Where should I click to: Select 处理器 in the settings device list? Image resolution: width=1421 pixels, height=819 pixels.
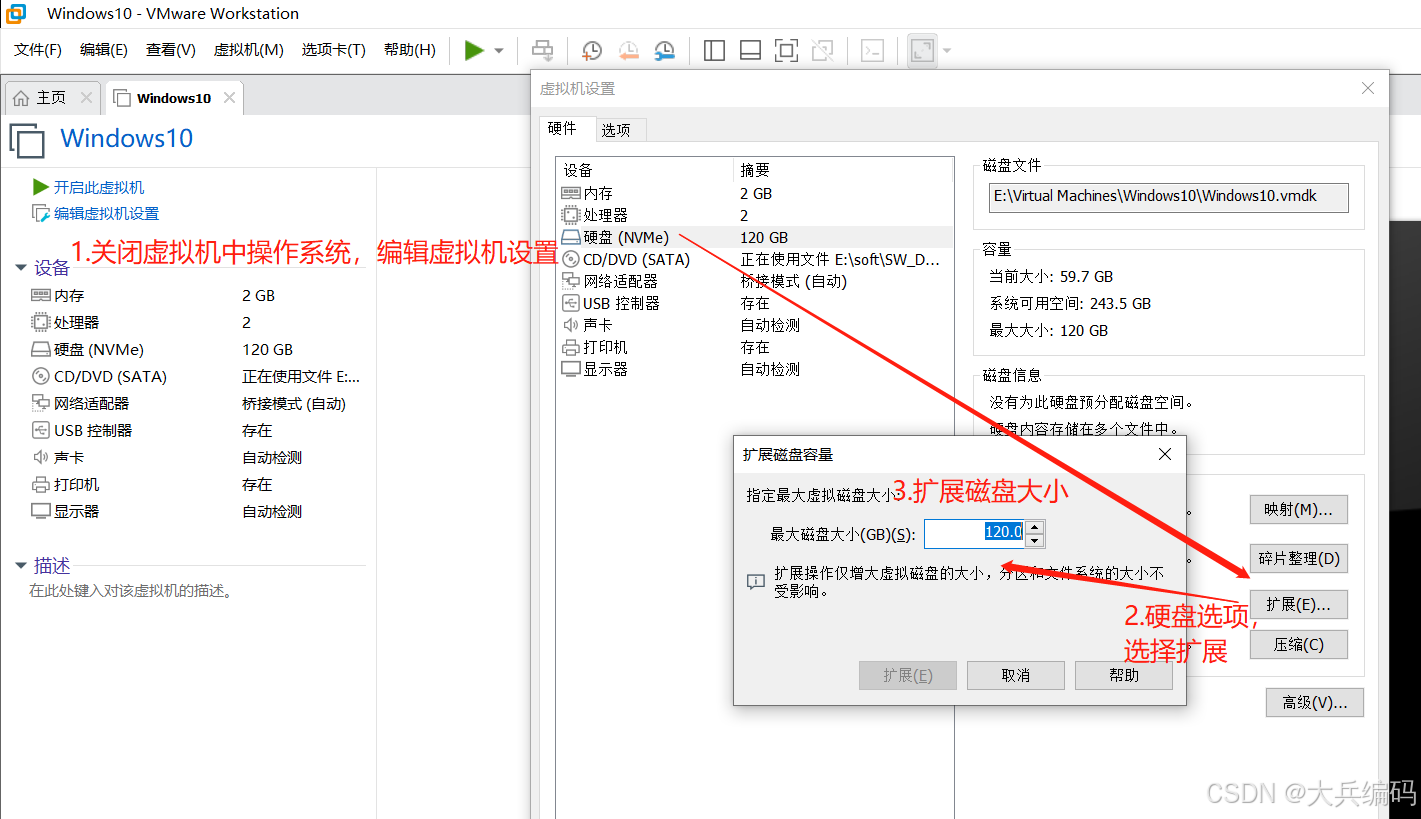click(755, 215)
